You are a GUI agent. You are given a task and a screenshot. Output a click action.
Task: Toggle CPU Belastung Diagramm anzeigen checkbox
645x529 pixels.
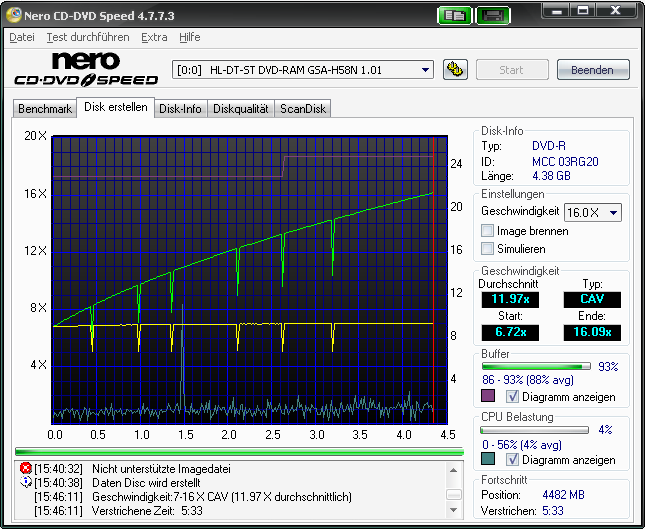point(512,459)
